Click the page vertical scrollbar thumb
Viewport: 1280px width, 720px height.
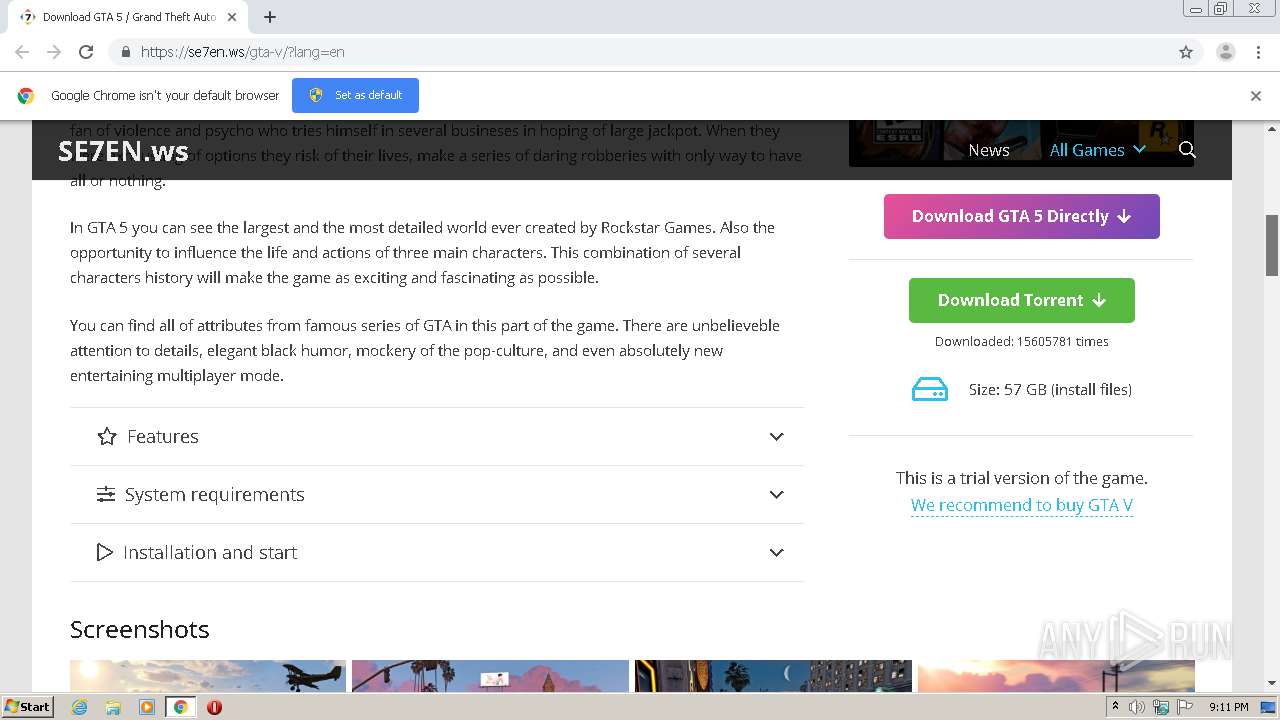click(x=1272, y=244)
